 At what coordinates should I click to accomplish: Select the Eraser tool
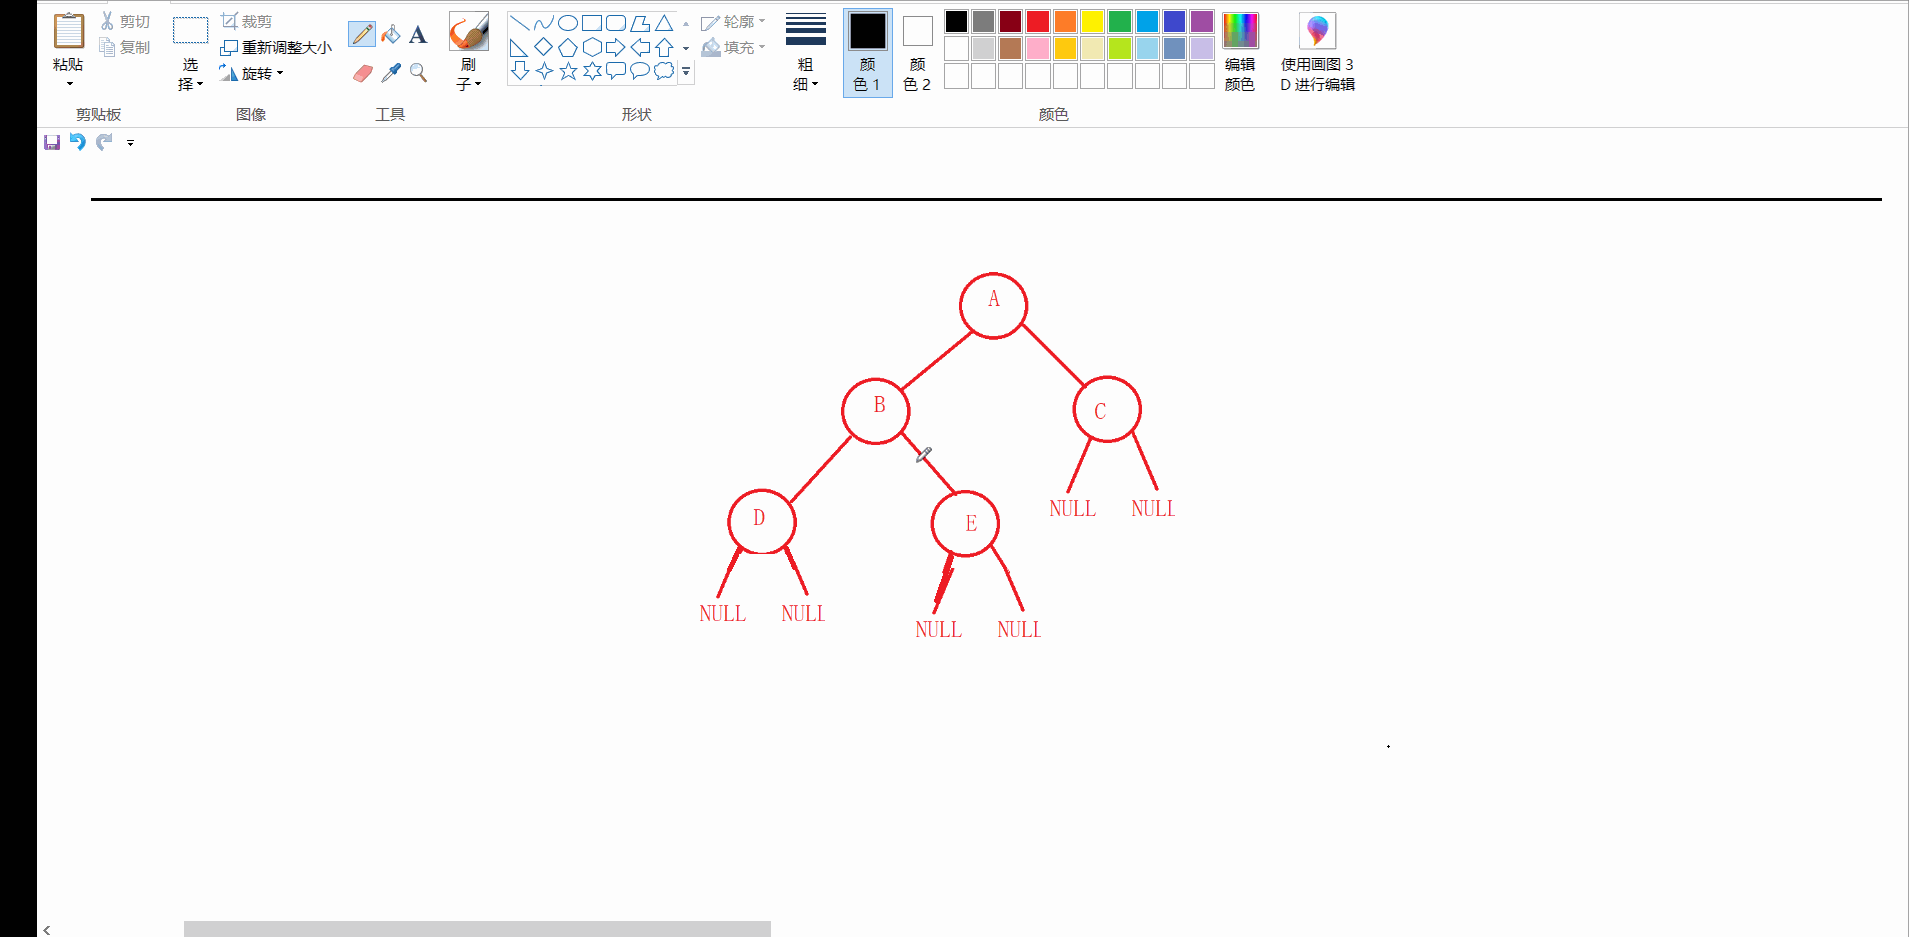361,72
